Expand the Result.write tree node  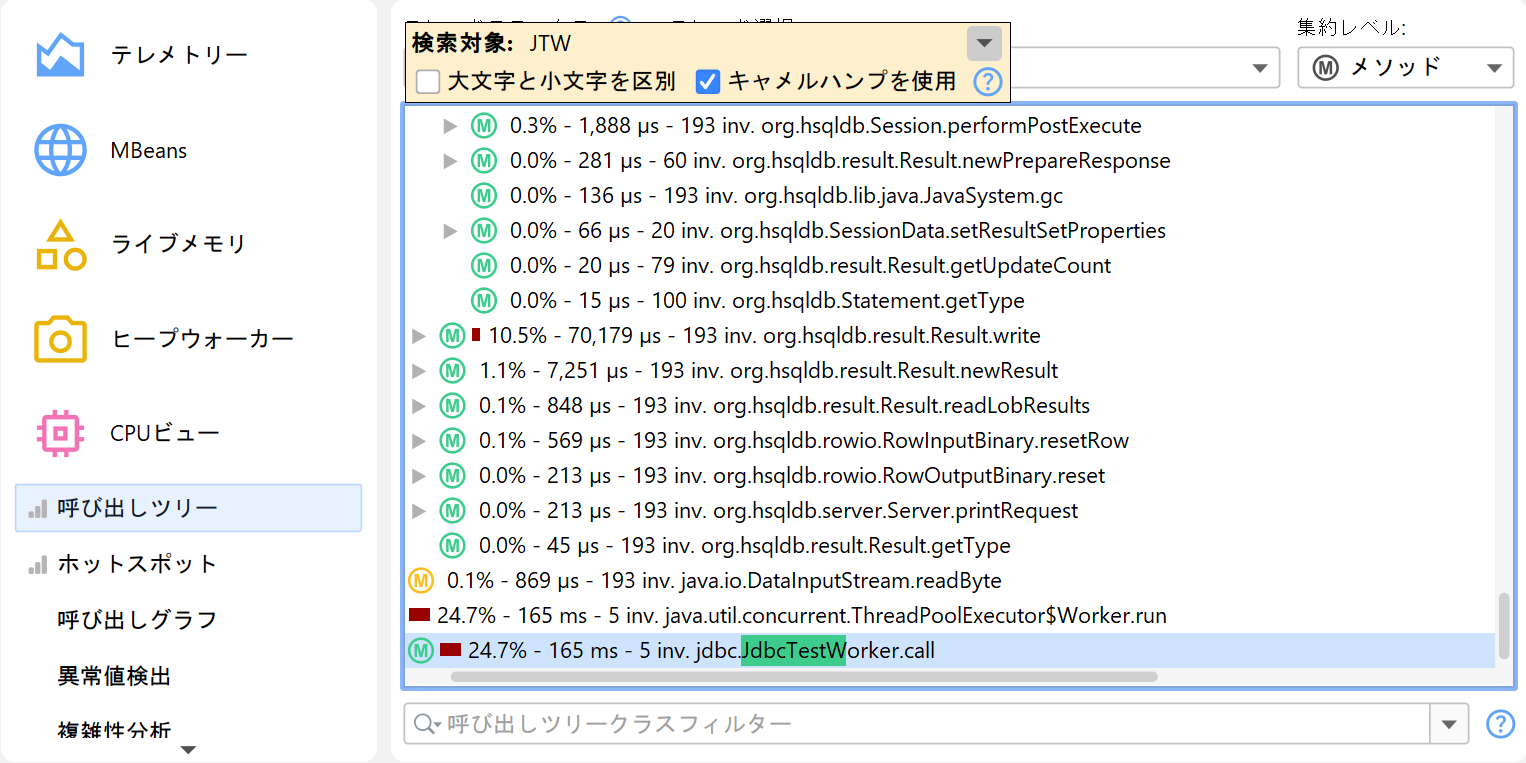point(419,336)
